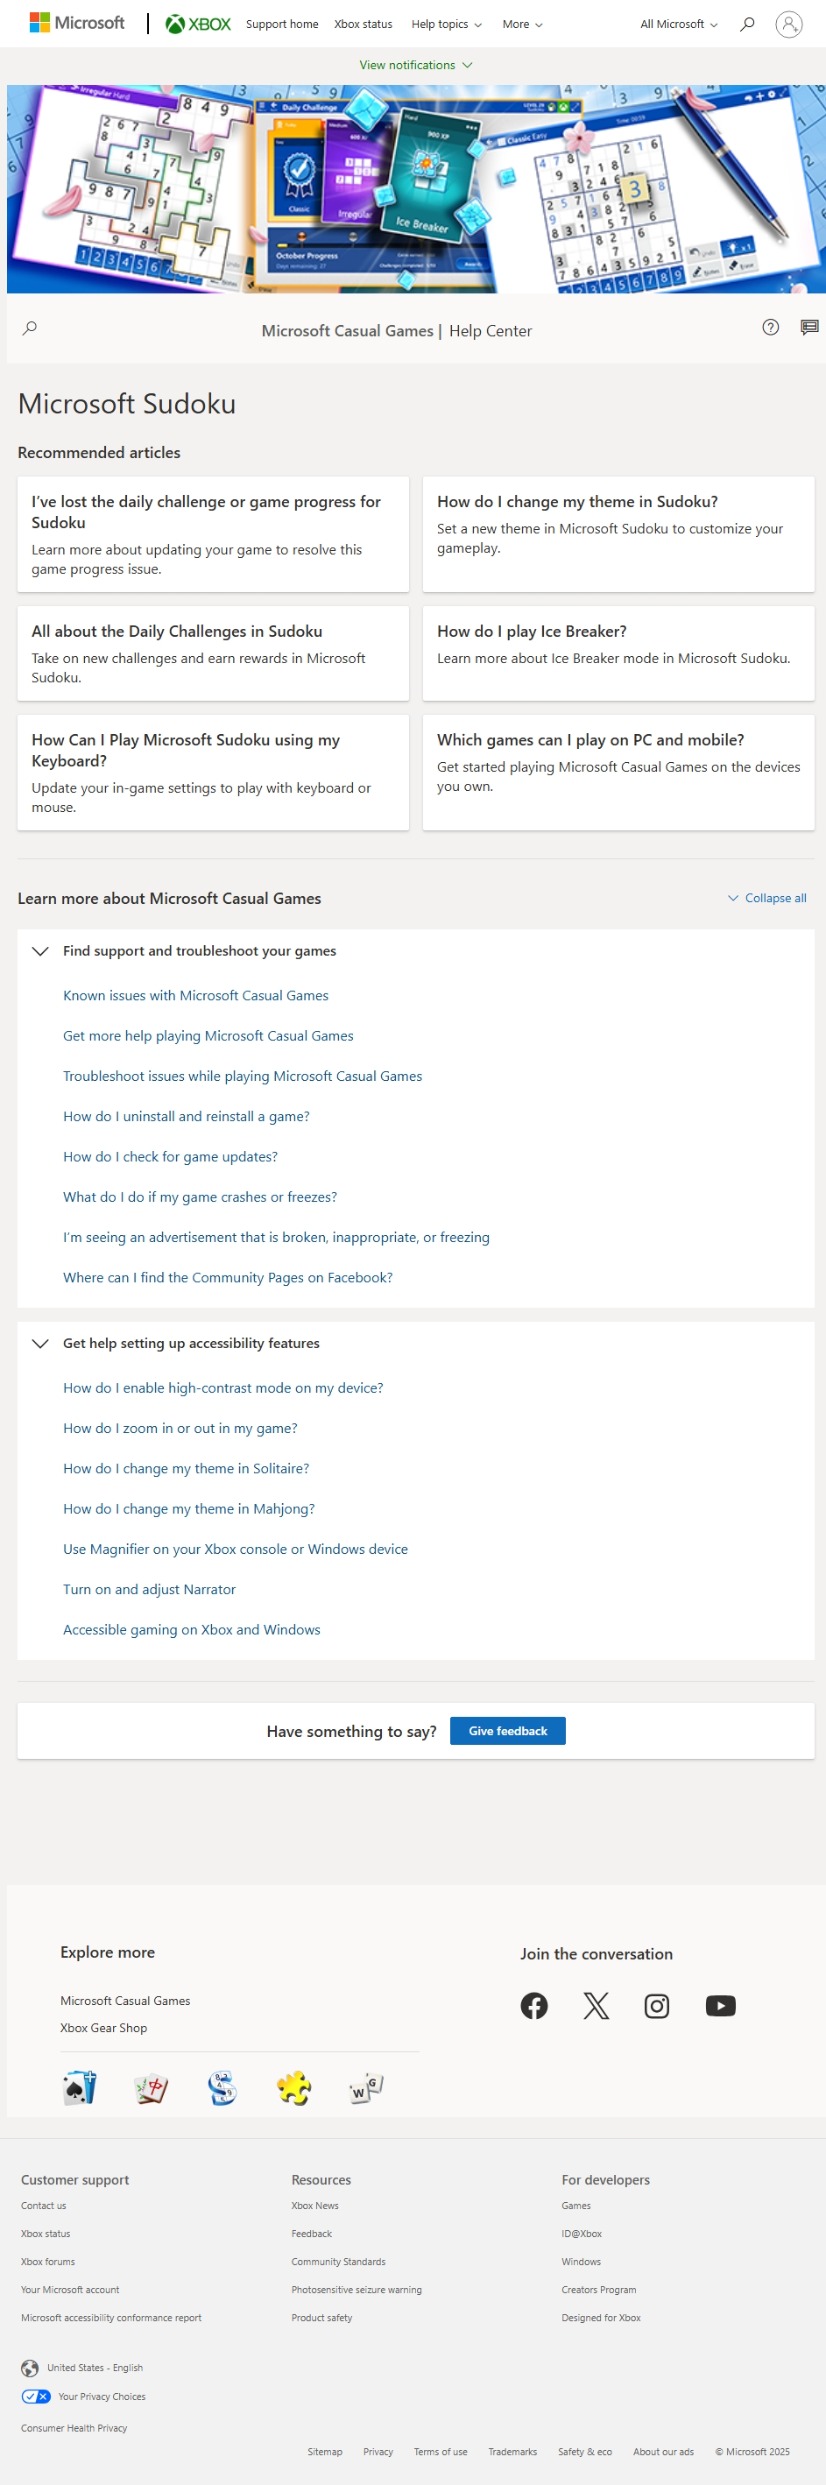Open Which games can I play on PC and mobile
Image resolution: width=826 pixels, height=2485 pixels.
619,772
